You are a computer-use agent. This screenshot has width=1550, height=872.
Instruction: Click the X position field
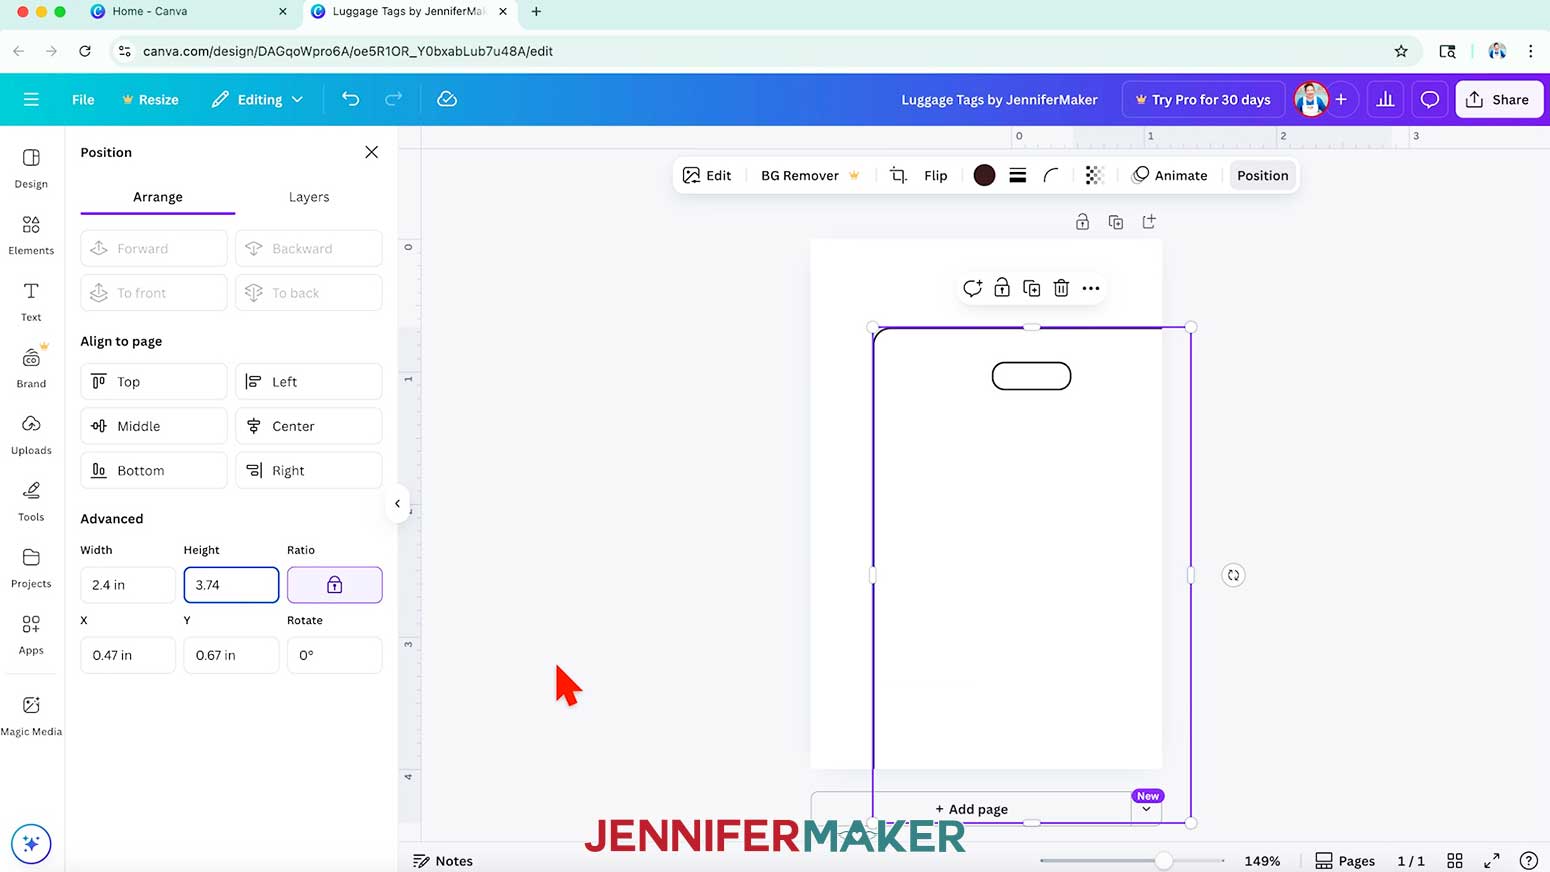coord(128,655)
